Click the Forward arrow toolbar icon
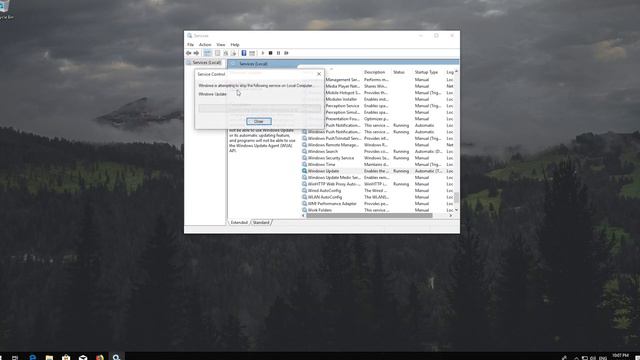 [196, 53]
